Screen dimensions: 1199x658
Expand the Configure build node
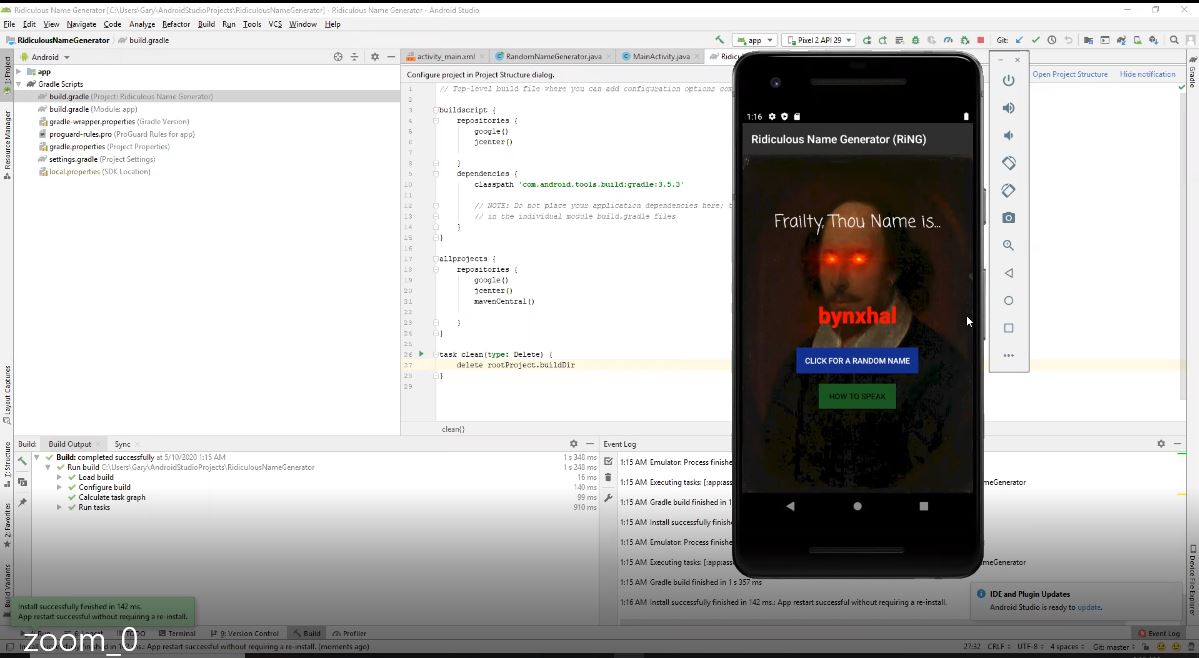[59, 487]
